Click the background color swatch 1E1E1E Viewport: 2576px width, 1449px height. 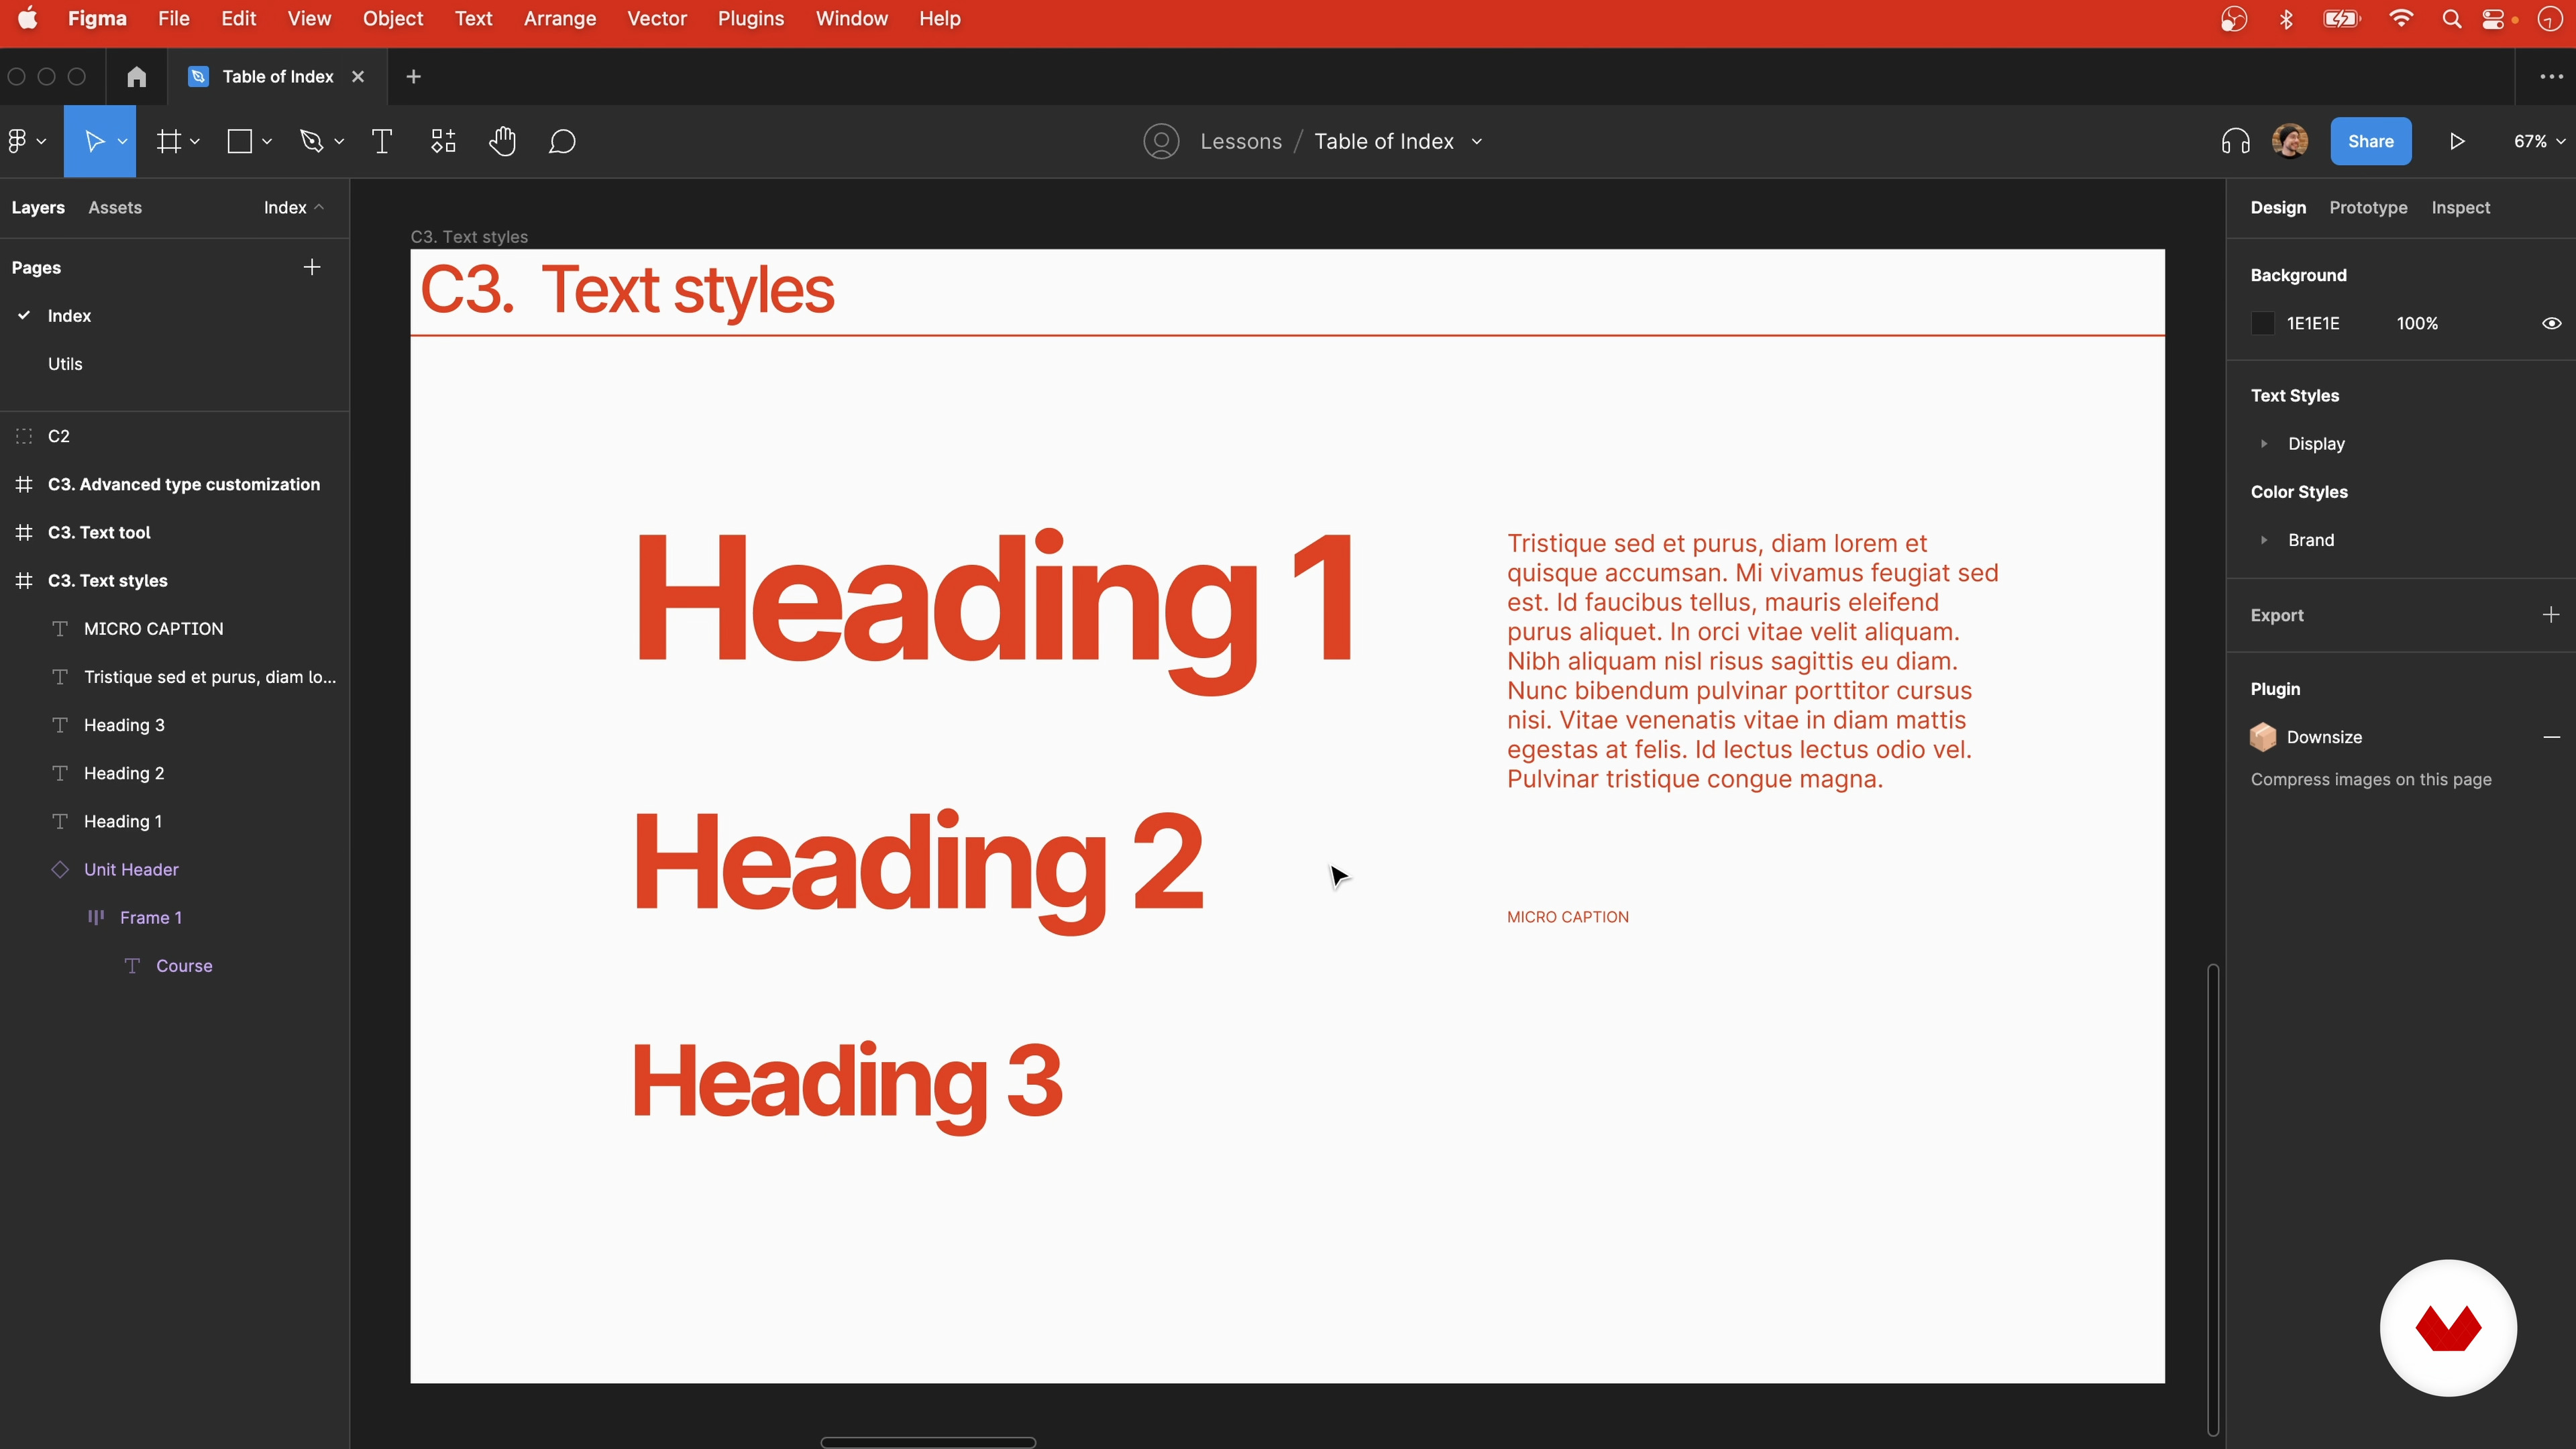click(2262, 323)
